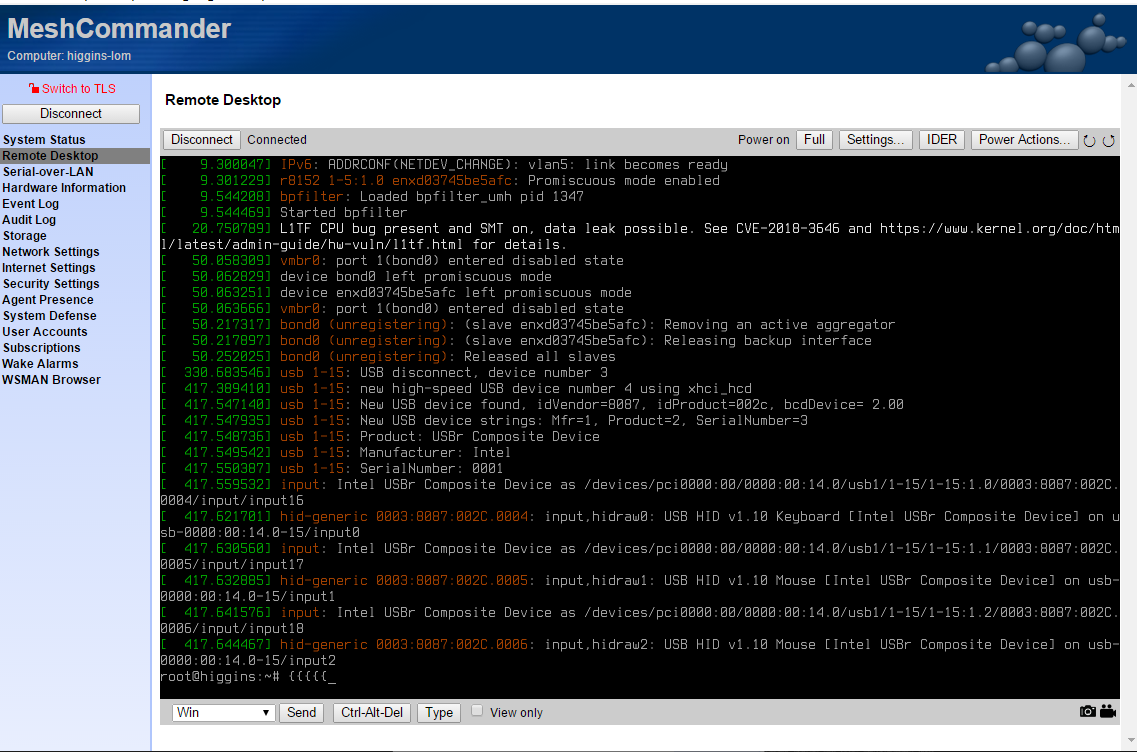1137x752 pixels.
Task: Send the selected key combination
Action: click(x=302, y=712)
